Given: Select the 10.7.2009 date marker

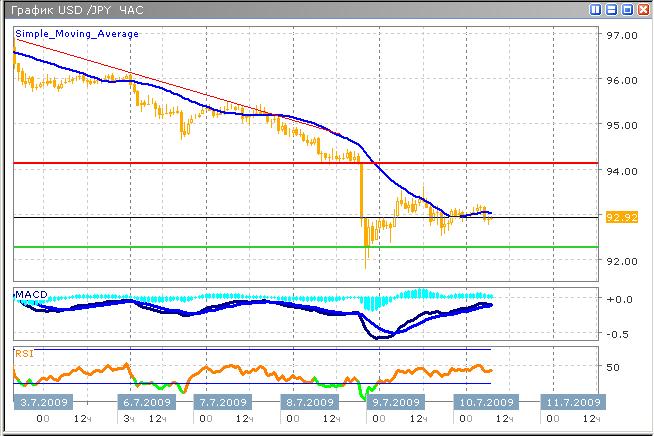Looking at the screenshot, I should 486,402.
